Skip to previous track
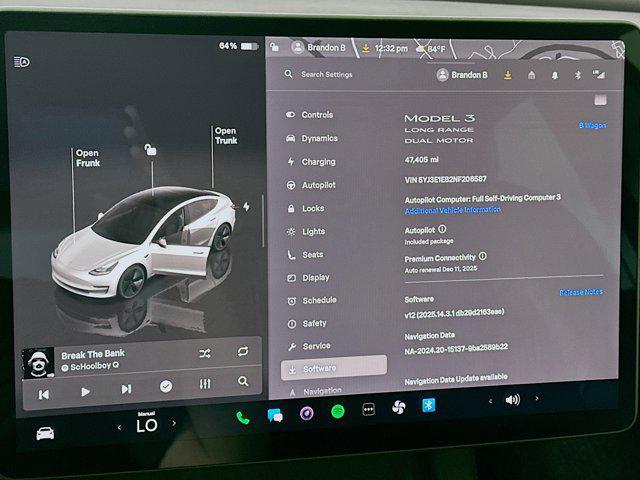 [44, 395]
